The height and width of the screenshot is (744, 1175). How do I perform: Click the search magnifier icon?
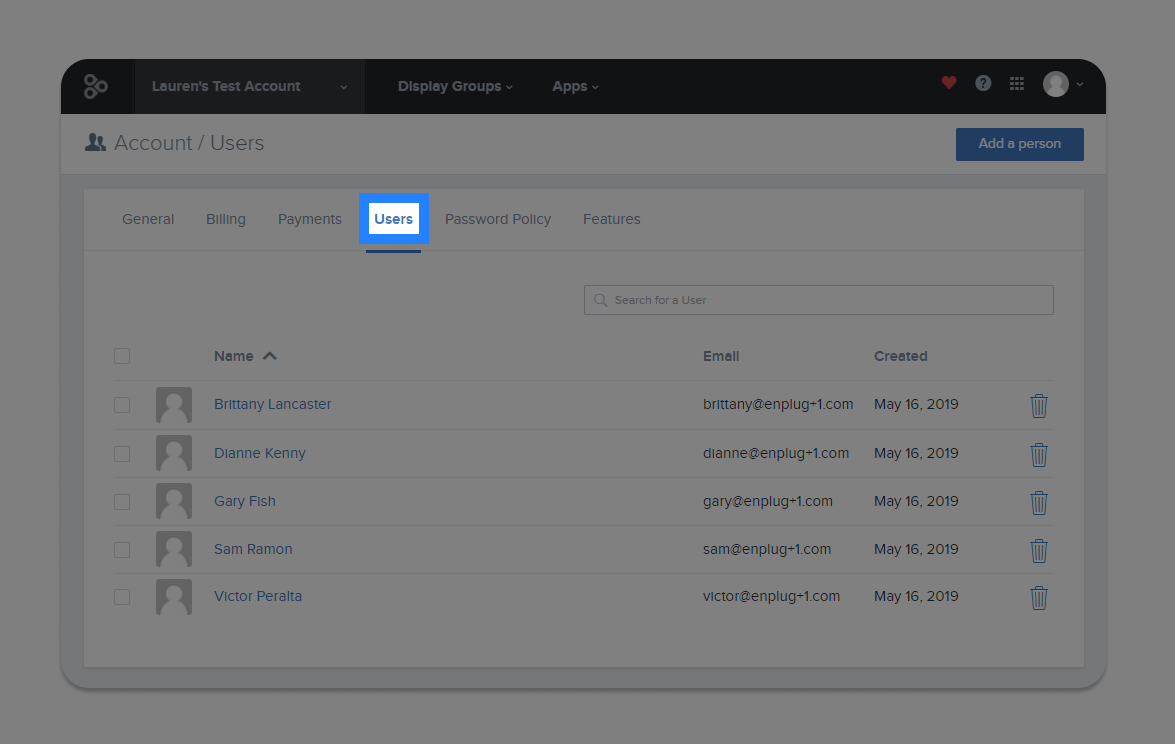(x=600, y=300)
